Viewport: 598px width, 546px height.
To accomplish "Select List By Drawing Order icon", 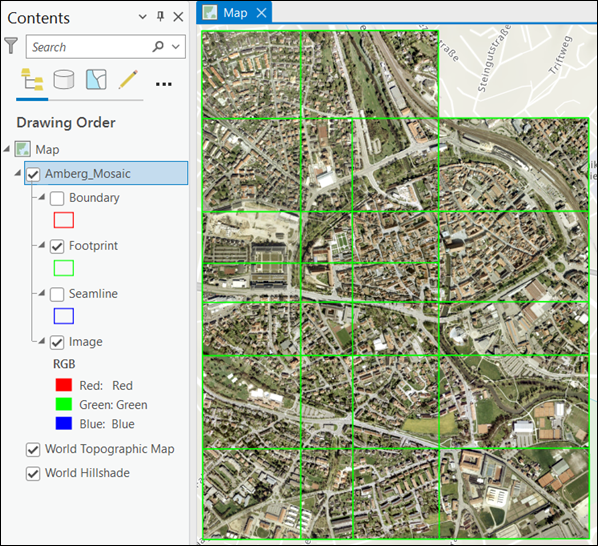I will pyautogui.click(x=32, y=79).
